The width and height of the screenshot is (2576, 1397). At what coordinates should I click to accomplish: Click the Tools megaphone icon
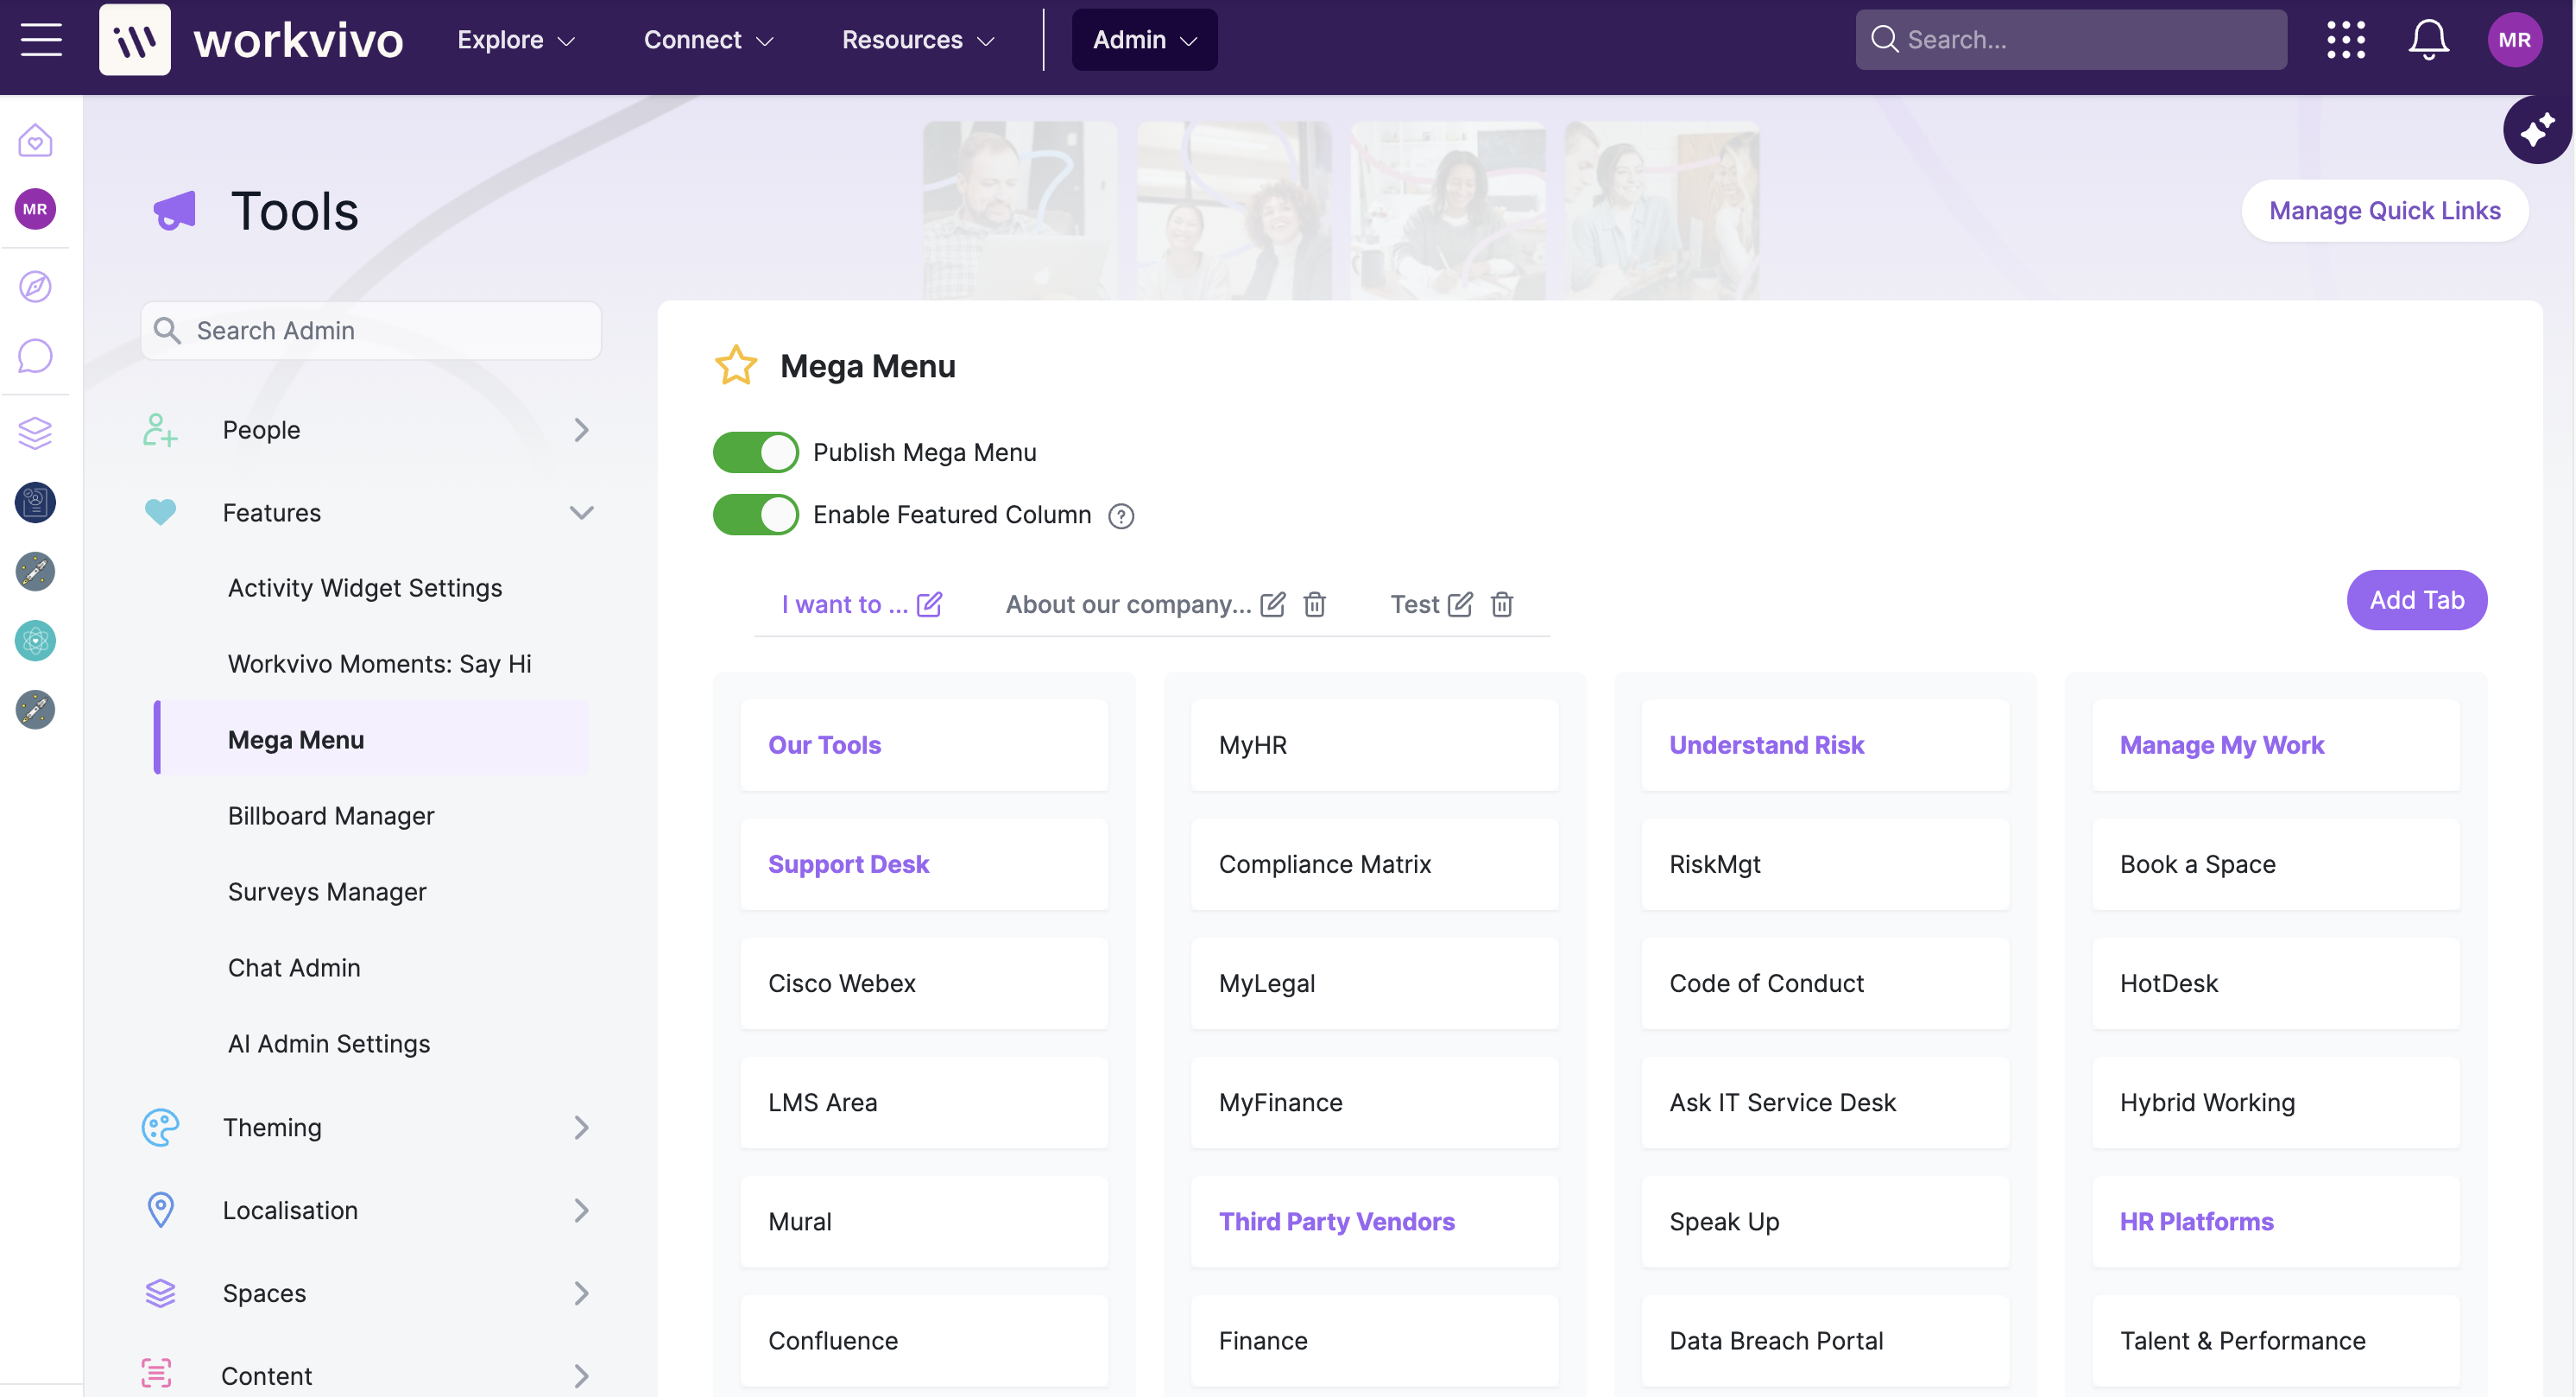174,211
